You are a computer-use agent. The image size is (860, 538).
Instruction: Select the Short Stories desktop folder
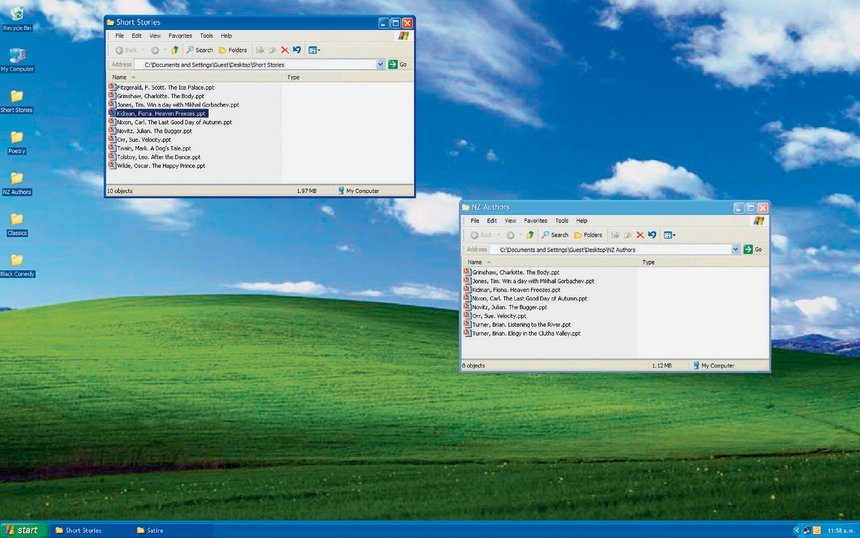point(16,101)
